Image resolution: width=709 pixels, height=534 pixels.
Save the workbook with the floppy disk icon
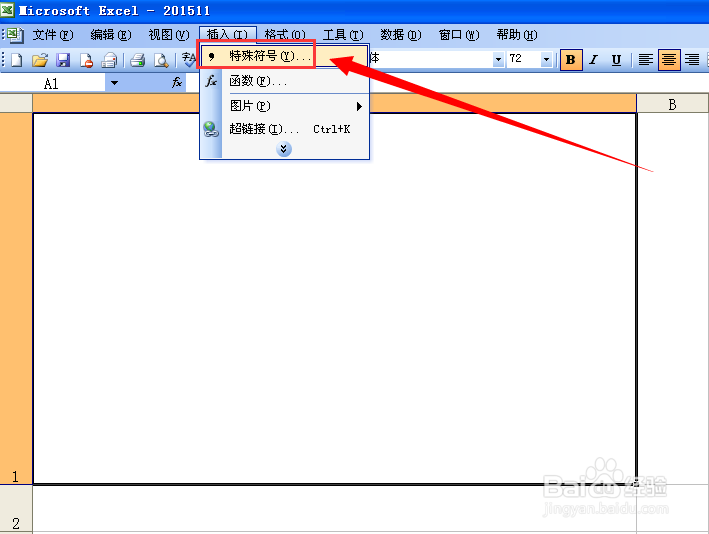pyautogui.click(x=63, y=60)
